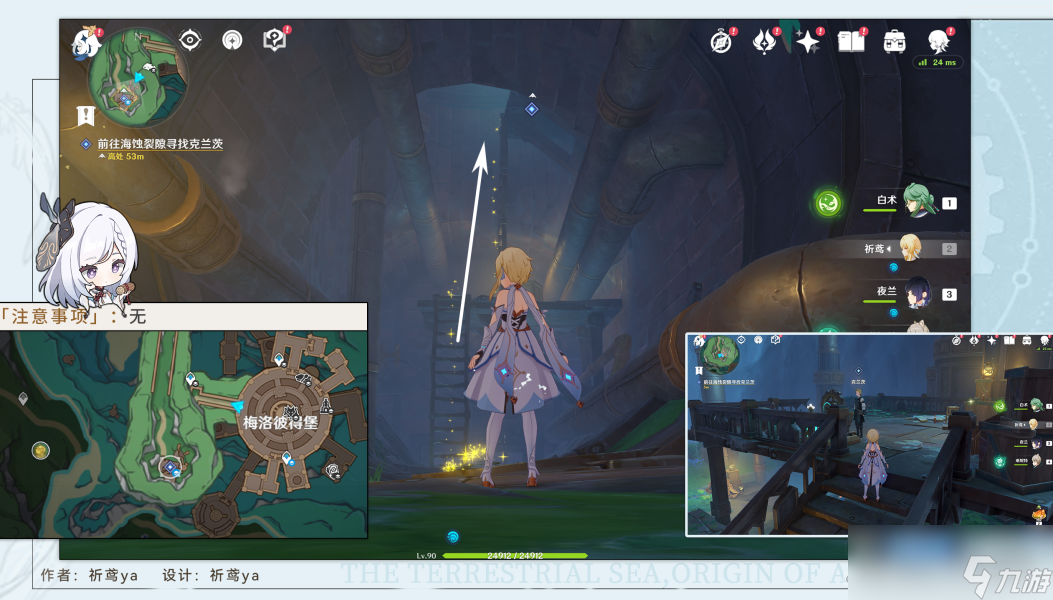Select the cyan player arrow on inset map

tap(238, 406)
